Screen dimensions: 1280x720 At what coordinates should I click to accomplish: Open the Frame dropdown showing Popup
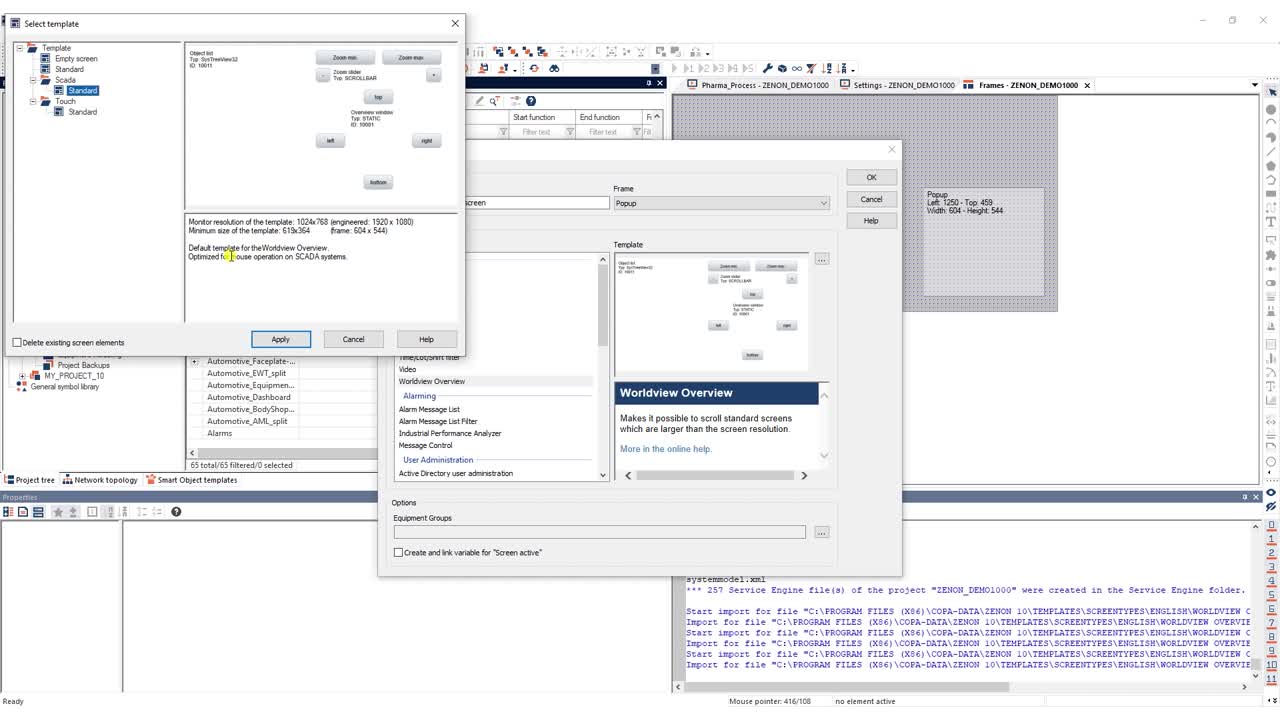(721, 203)
